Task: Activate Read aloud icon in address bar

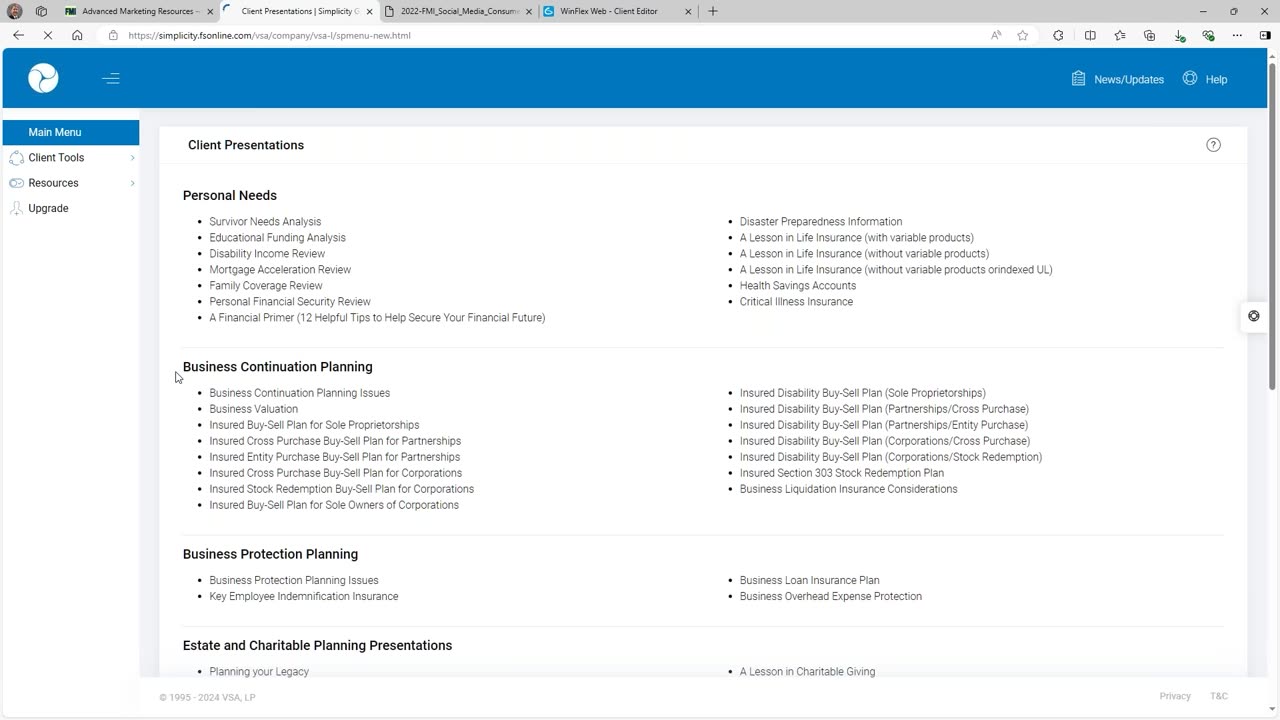Action: [996, 35]
